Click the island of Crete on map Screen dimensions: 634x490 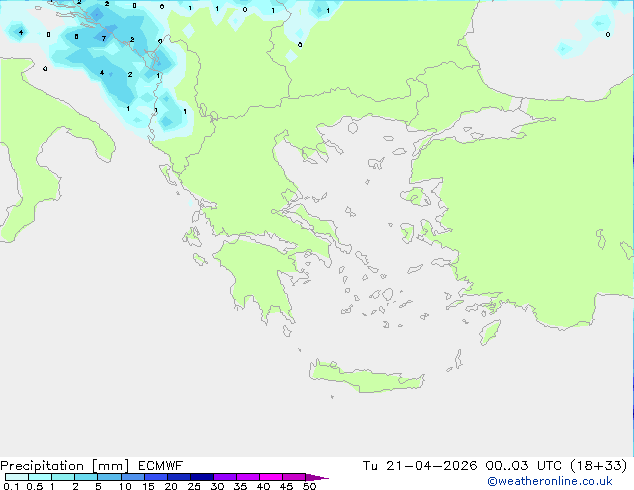pos(366,376)
